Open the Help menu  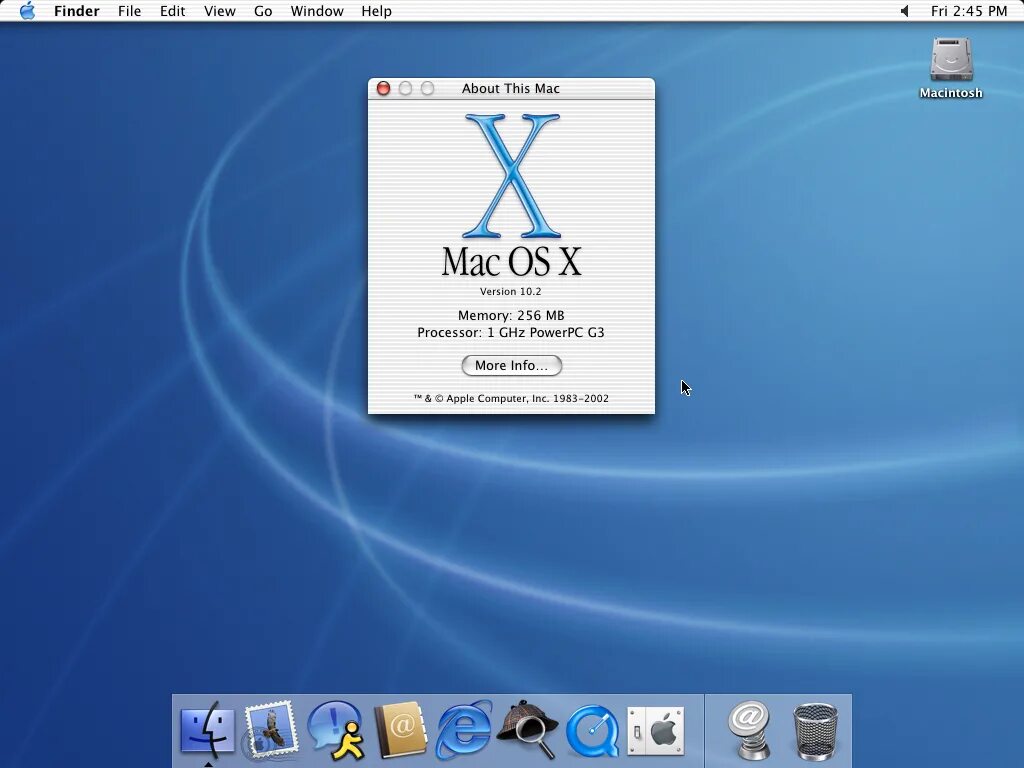coord(376,11)
